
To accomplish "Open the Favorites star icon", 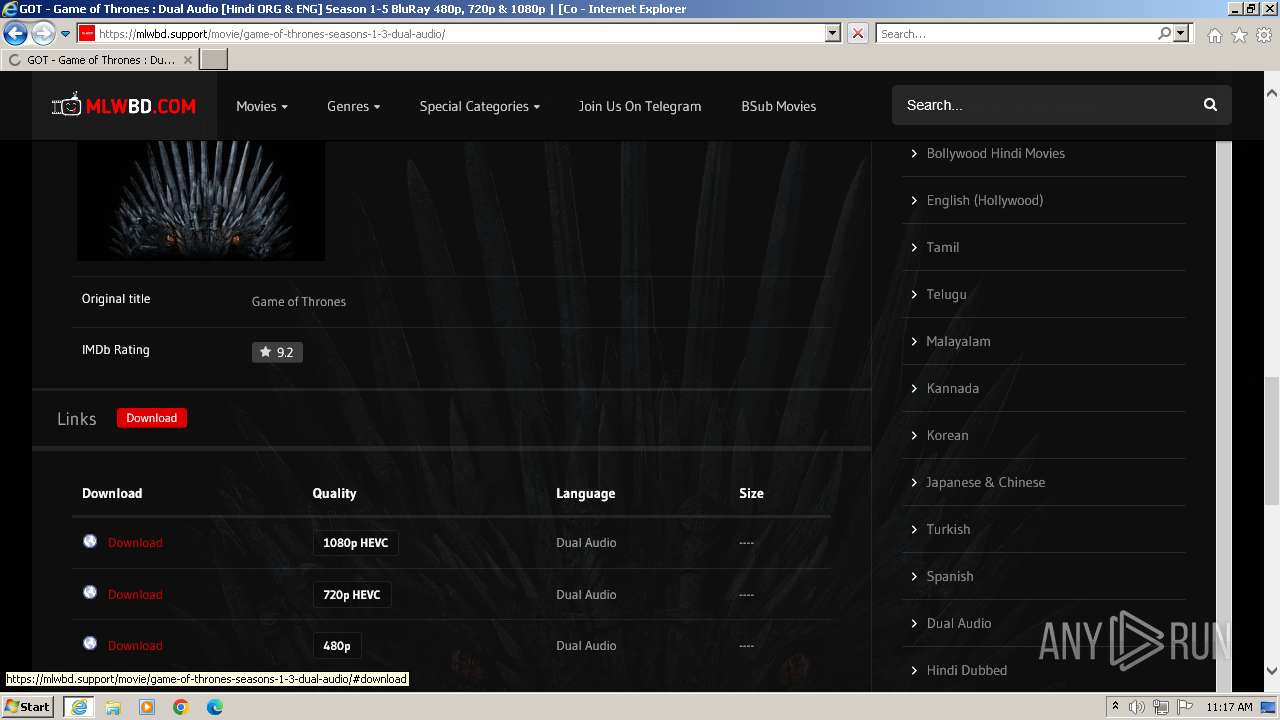I will [x=1239, y=35].
